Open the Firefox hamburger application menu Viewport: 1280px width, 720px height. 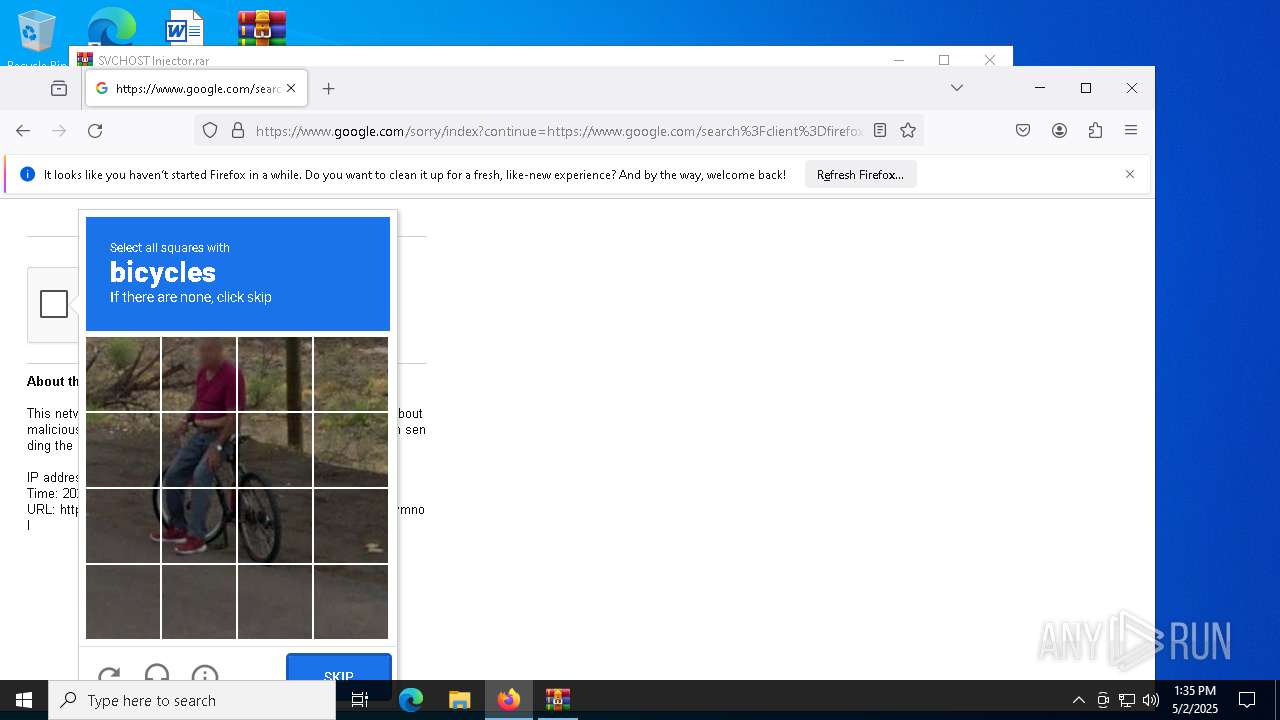[1131, 130]
